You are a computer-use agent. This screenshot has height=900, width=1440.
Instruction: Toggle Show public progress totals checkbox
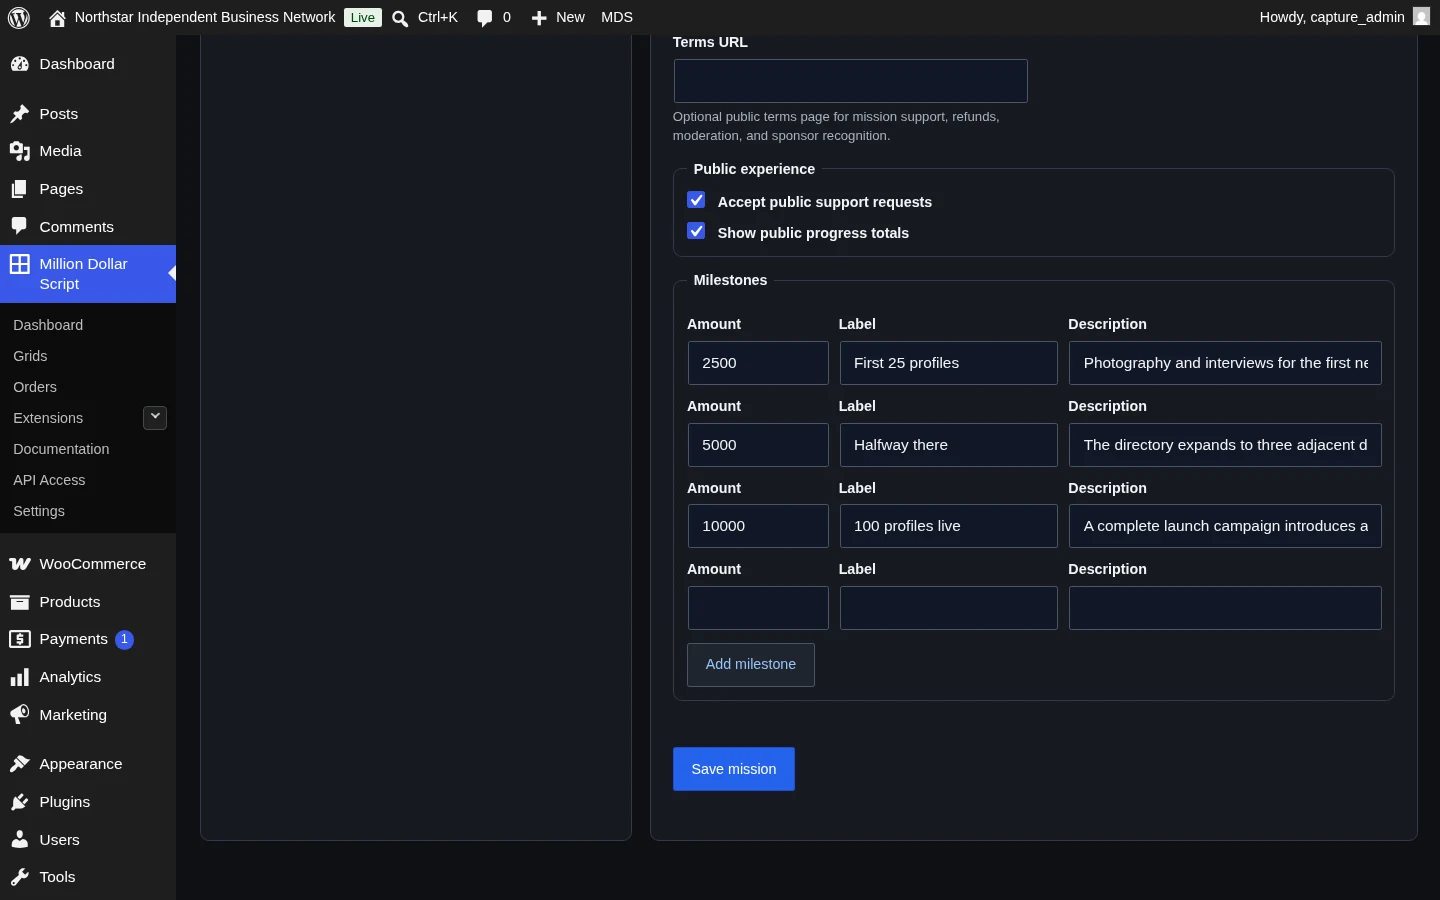tap(697, 231)
